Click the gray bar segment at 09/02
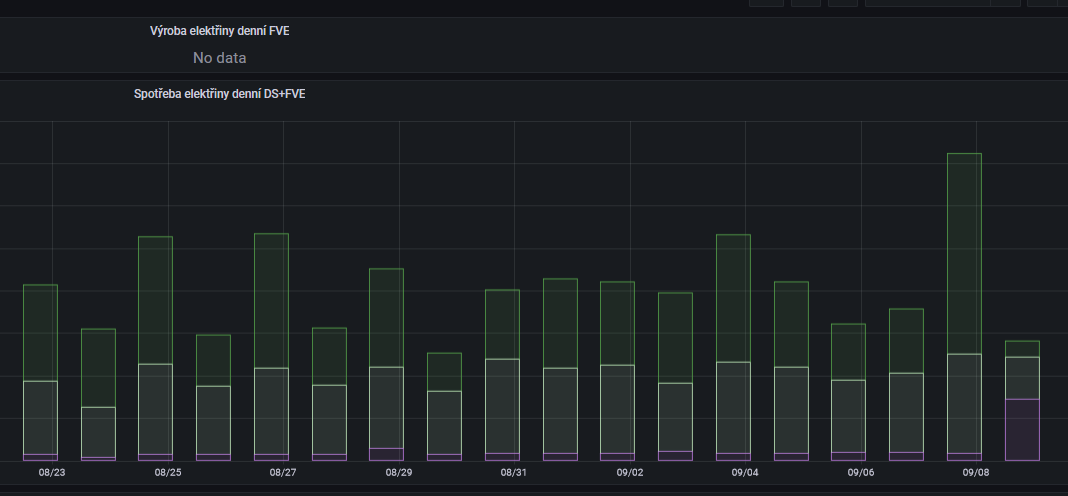 [617, 408]
